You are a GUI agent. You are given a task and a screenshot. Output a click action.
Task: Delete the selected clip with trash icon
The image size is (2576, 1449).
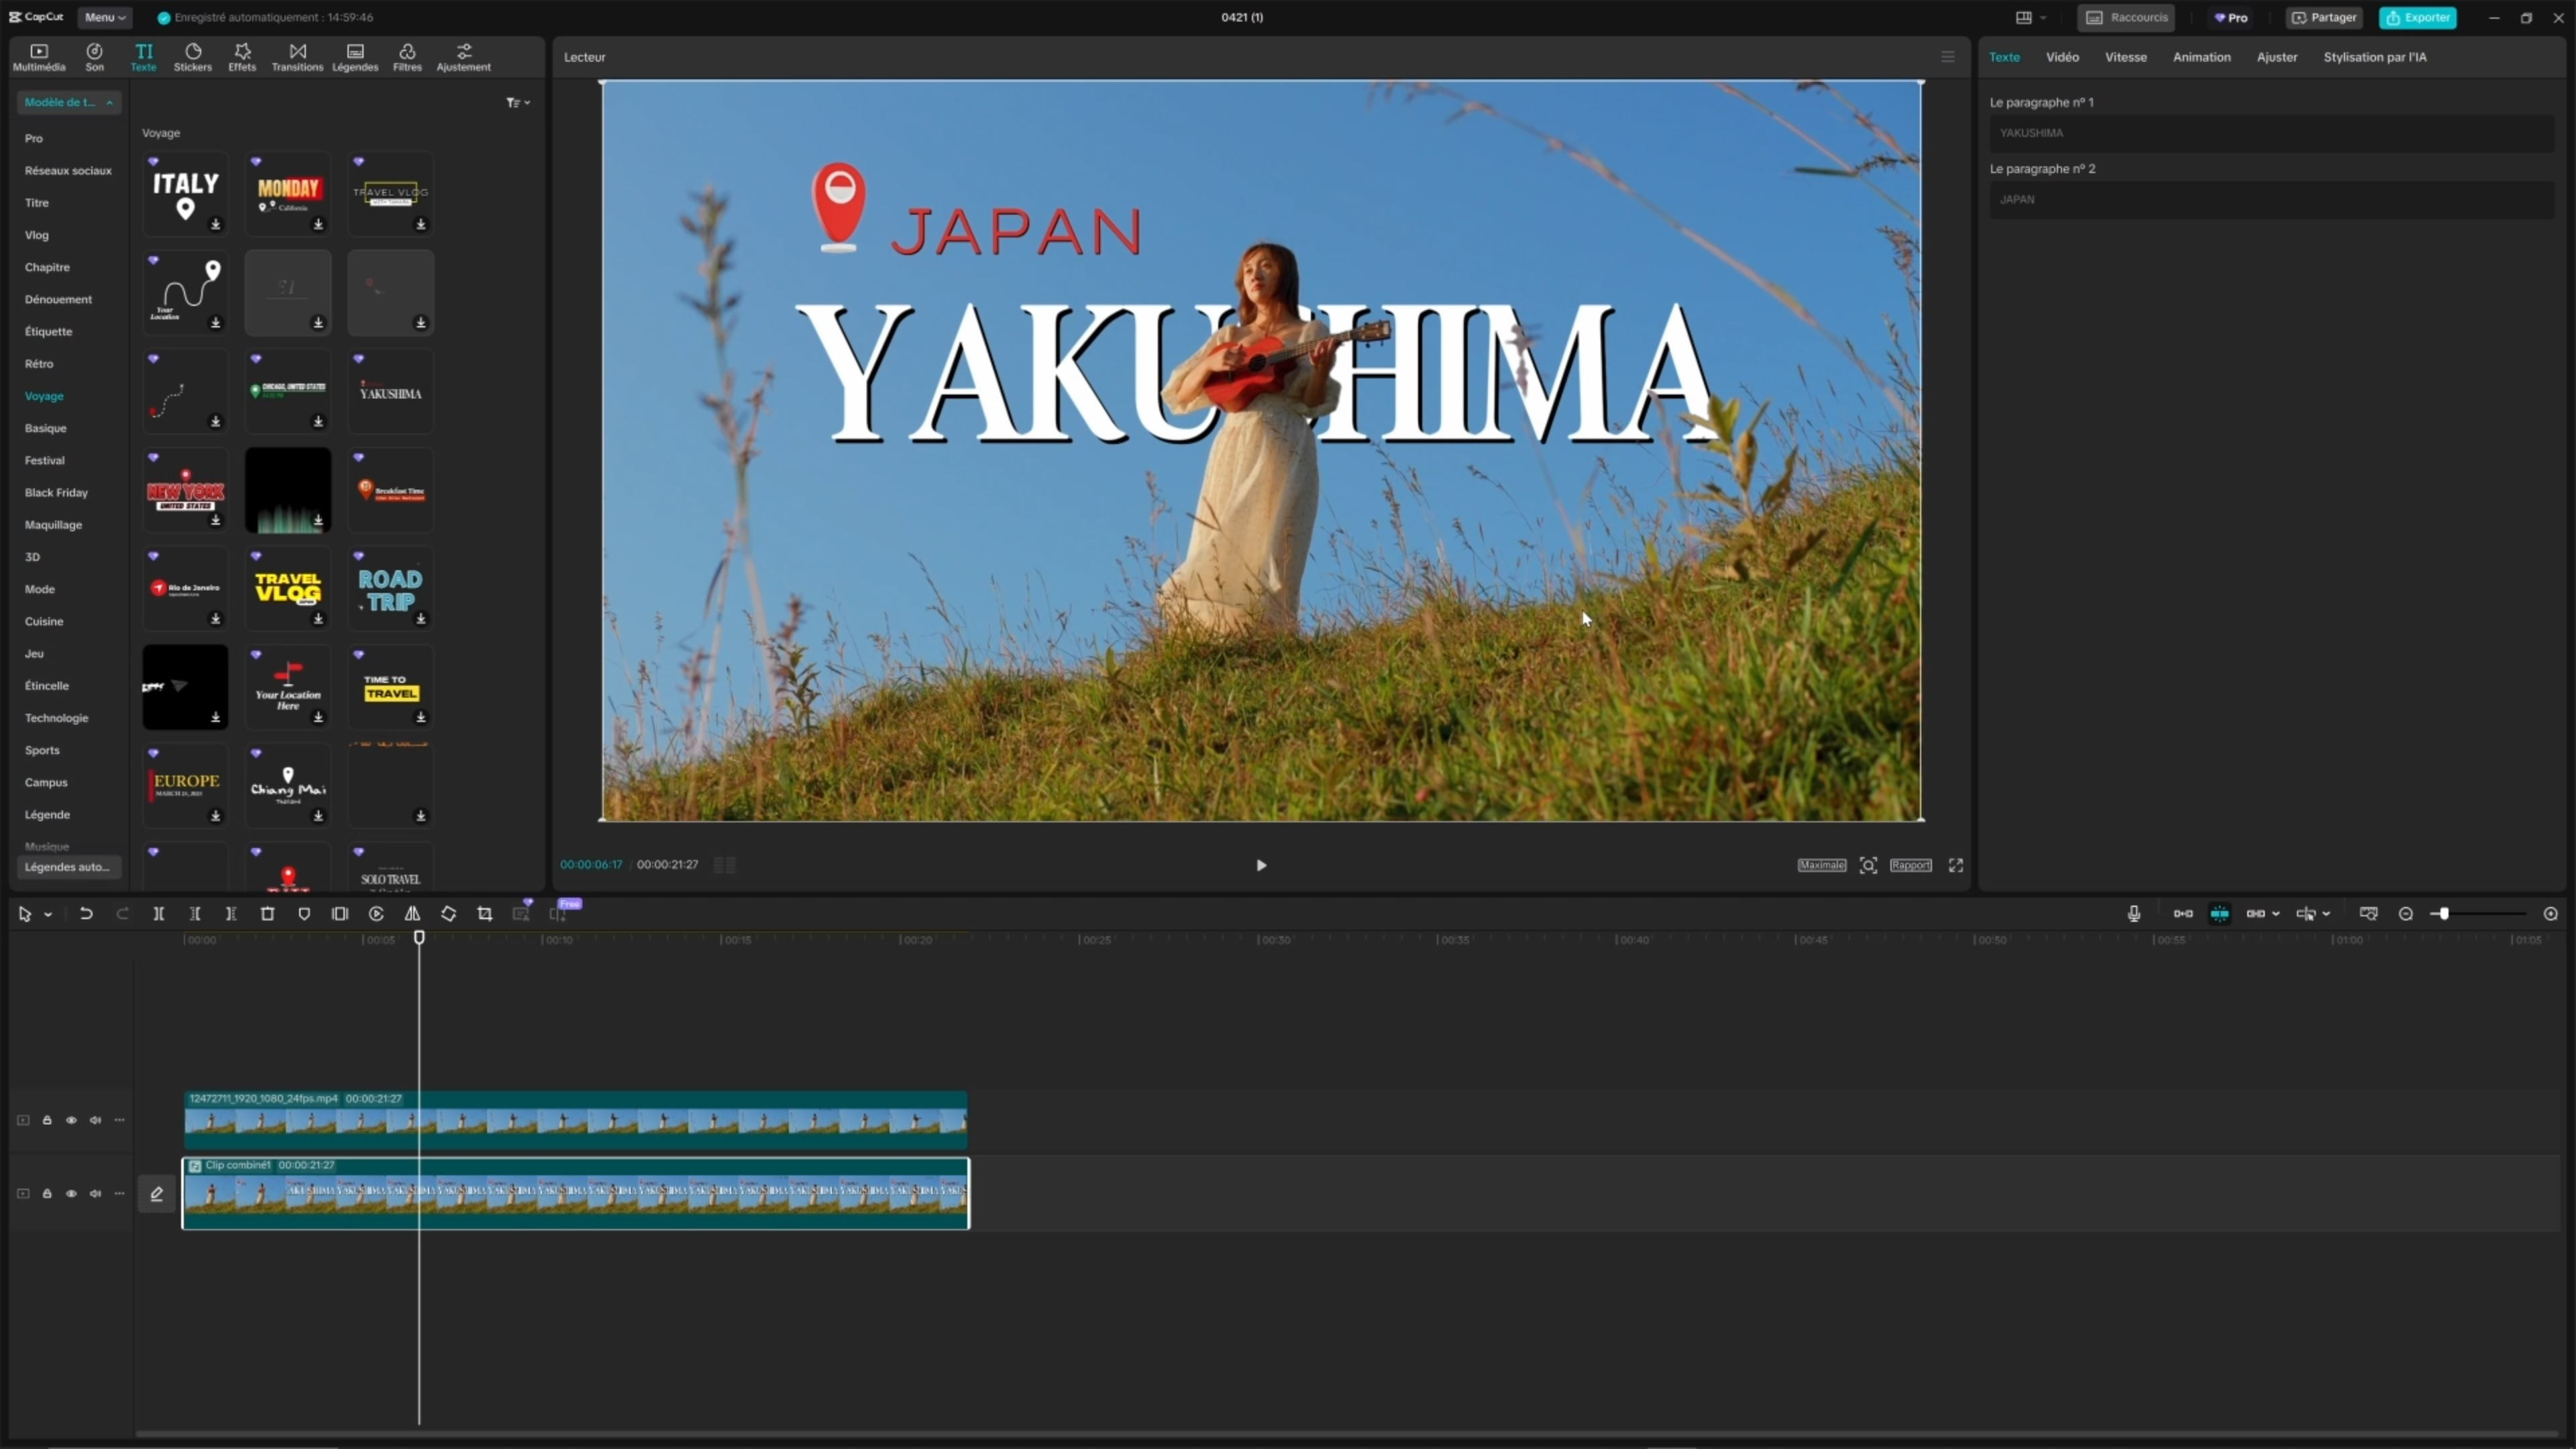pos(267,914)
